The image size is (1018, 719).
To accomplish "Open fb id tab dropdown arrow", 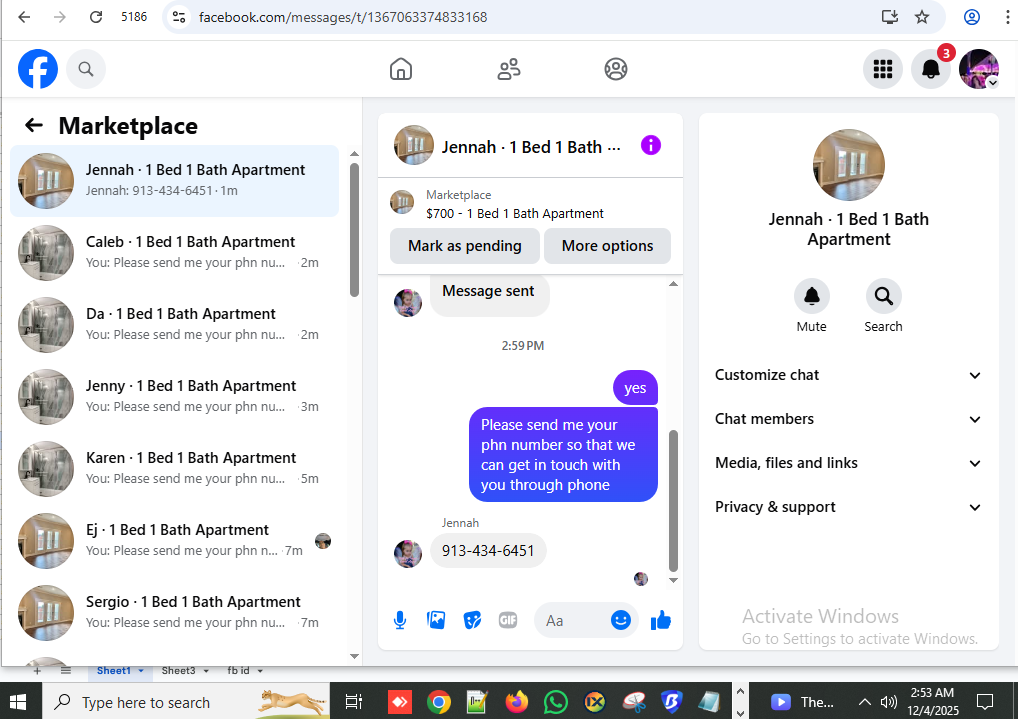I will 260,671.
